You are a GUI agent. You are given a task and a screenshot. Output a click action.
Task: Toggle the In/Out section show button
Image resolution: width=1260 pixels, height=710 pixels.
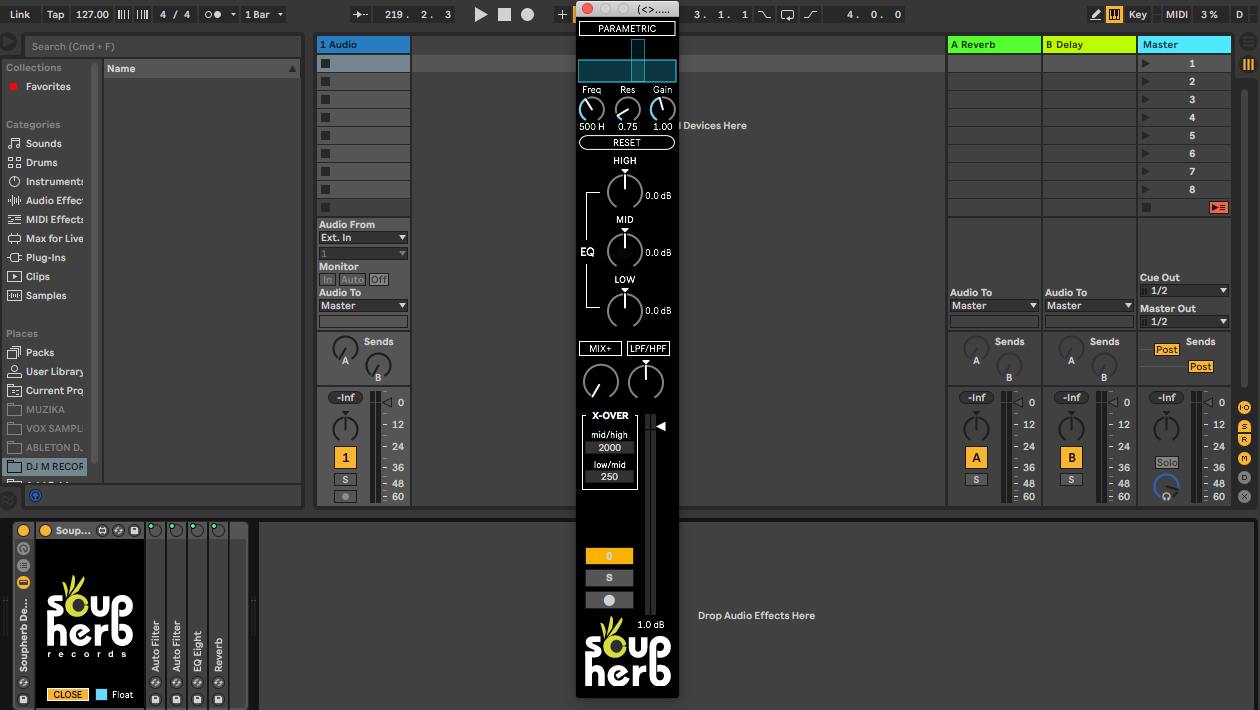[x=1245, y=408]
